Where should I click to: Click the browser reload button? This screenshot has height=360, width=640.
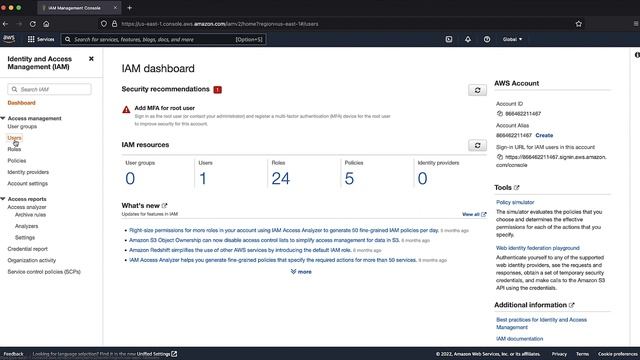point(33,24)
